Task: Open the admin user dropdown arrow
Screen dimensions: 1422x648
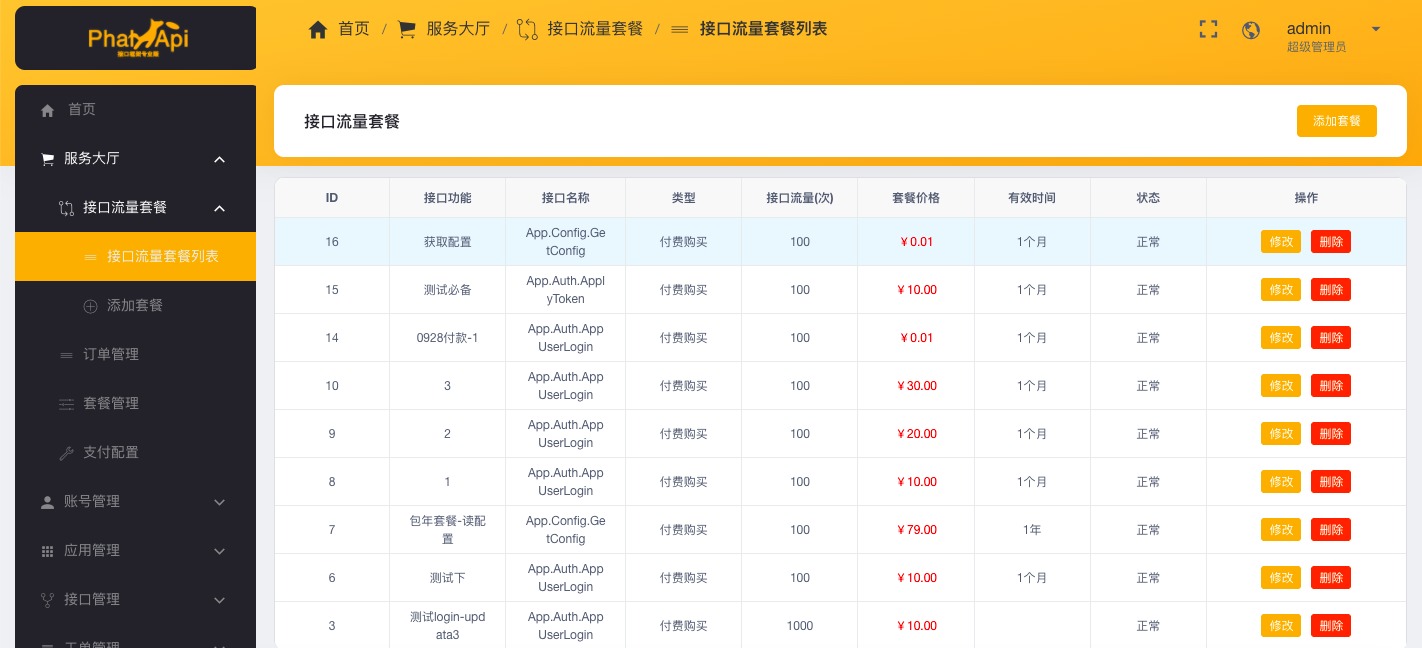Action: tap(1375, 29)
